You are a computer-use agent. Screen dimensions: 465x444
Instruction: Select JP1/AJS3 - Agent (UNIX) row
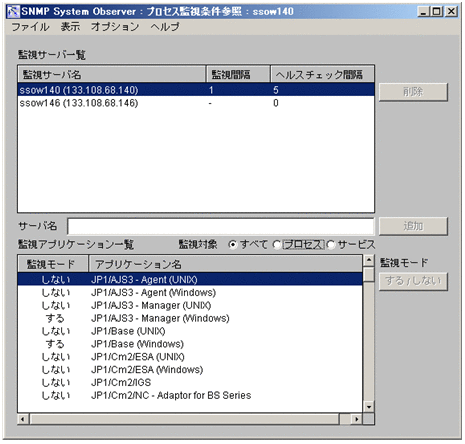pyautogui.click(x=190, y=279)
